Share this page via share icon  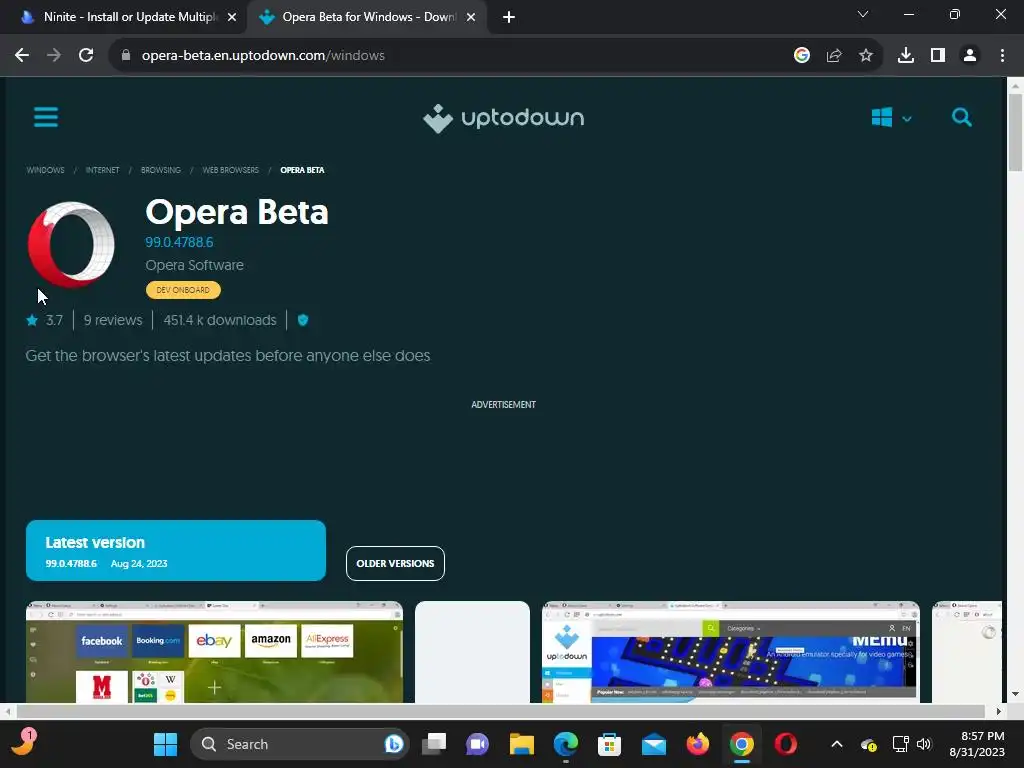(x=834, y=56)
